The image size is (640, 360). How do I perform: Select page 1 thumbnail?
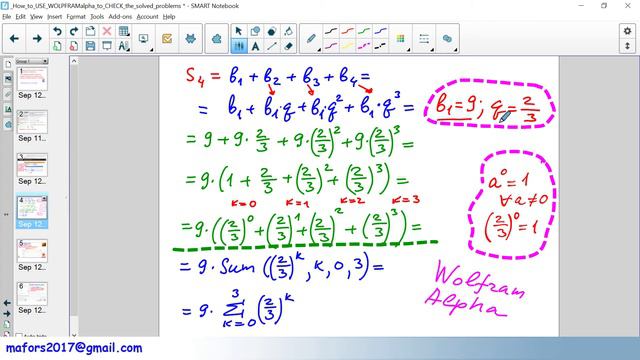pyautogui.click(x=32, y=79)
